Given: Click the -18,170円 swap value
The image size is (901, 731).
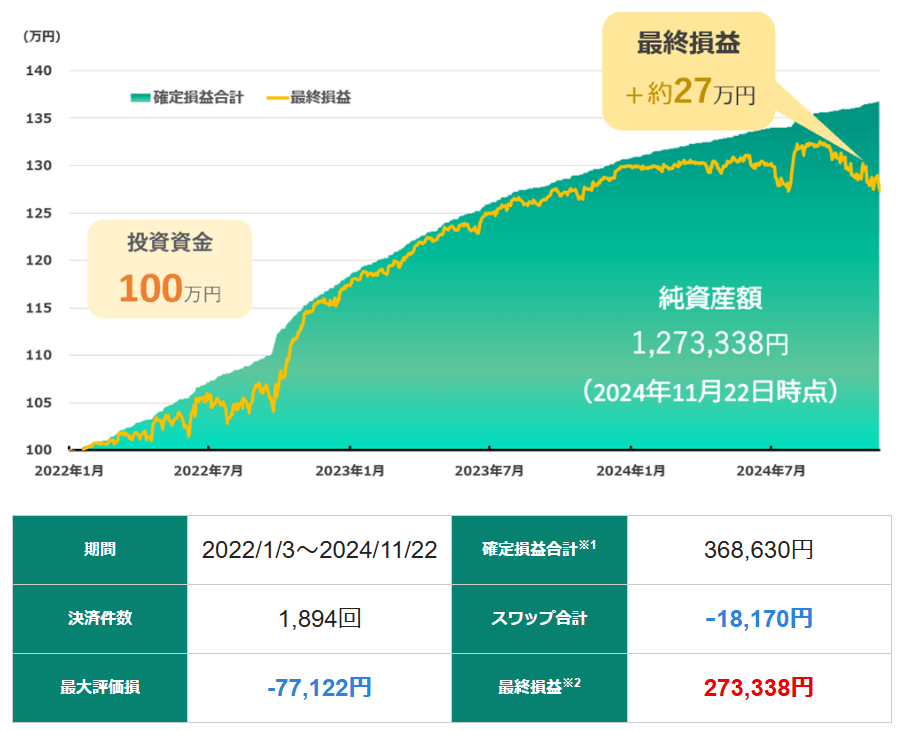Looking at the screenshot, I should click(759, 619).
